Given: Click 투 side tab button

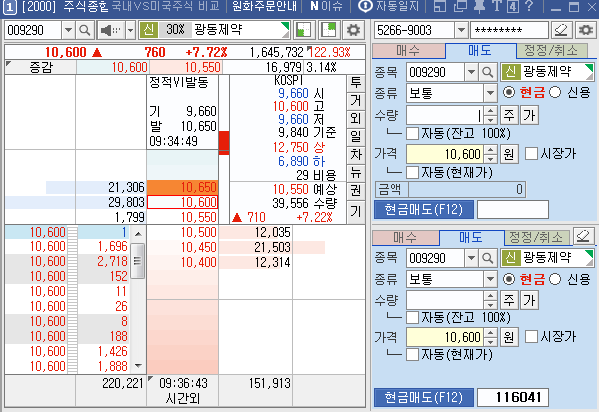Looking at the screenshot, I should [x=356, y=83].
